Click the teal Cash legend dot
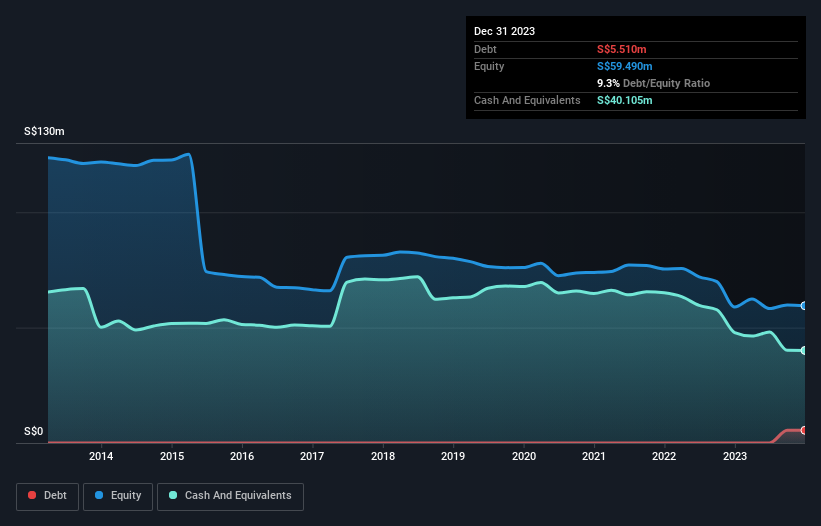 point(174,495)
